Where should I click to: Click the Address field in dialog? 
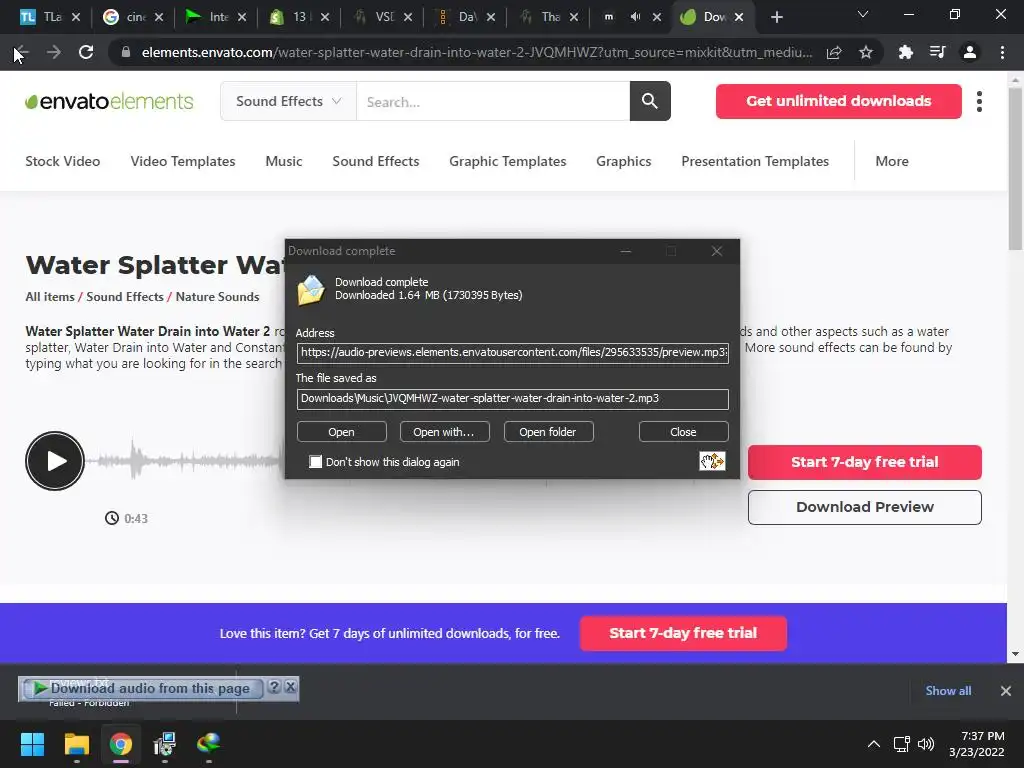pos(513,353)
